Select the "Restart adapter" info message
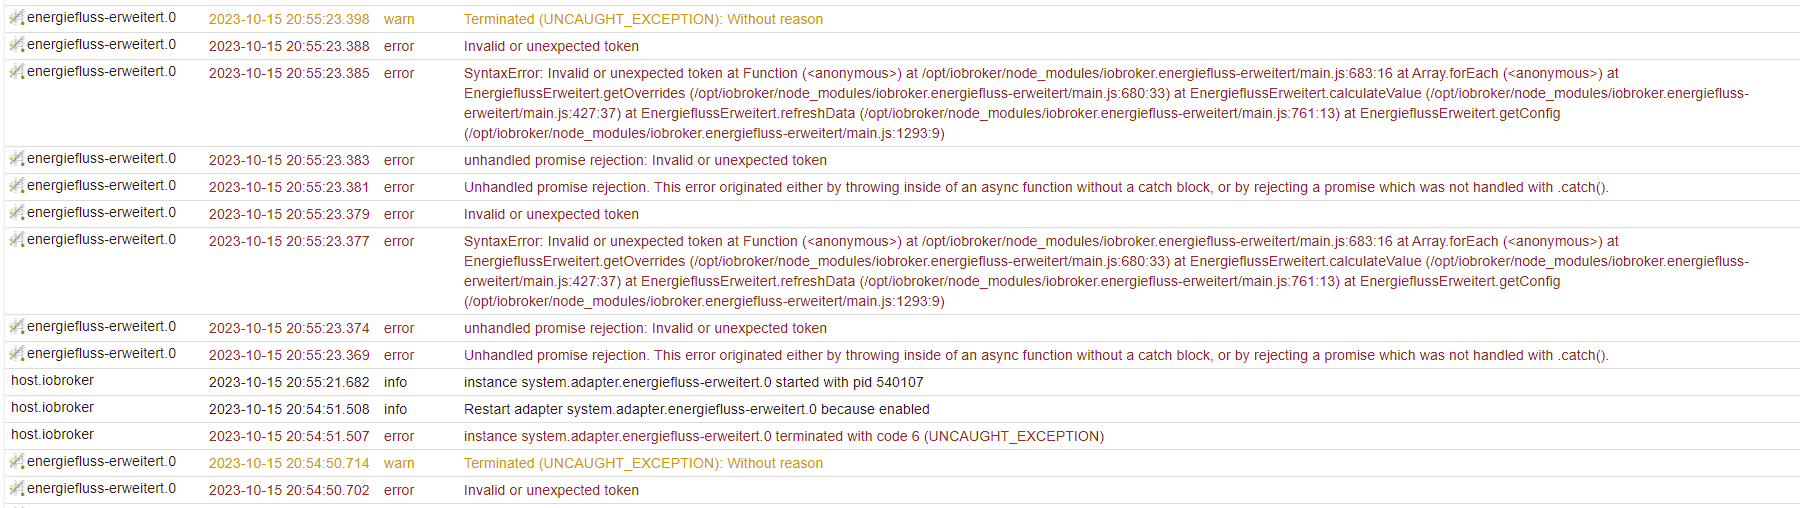The image size is (1800, 508). [x=696, y=409]
